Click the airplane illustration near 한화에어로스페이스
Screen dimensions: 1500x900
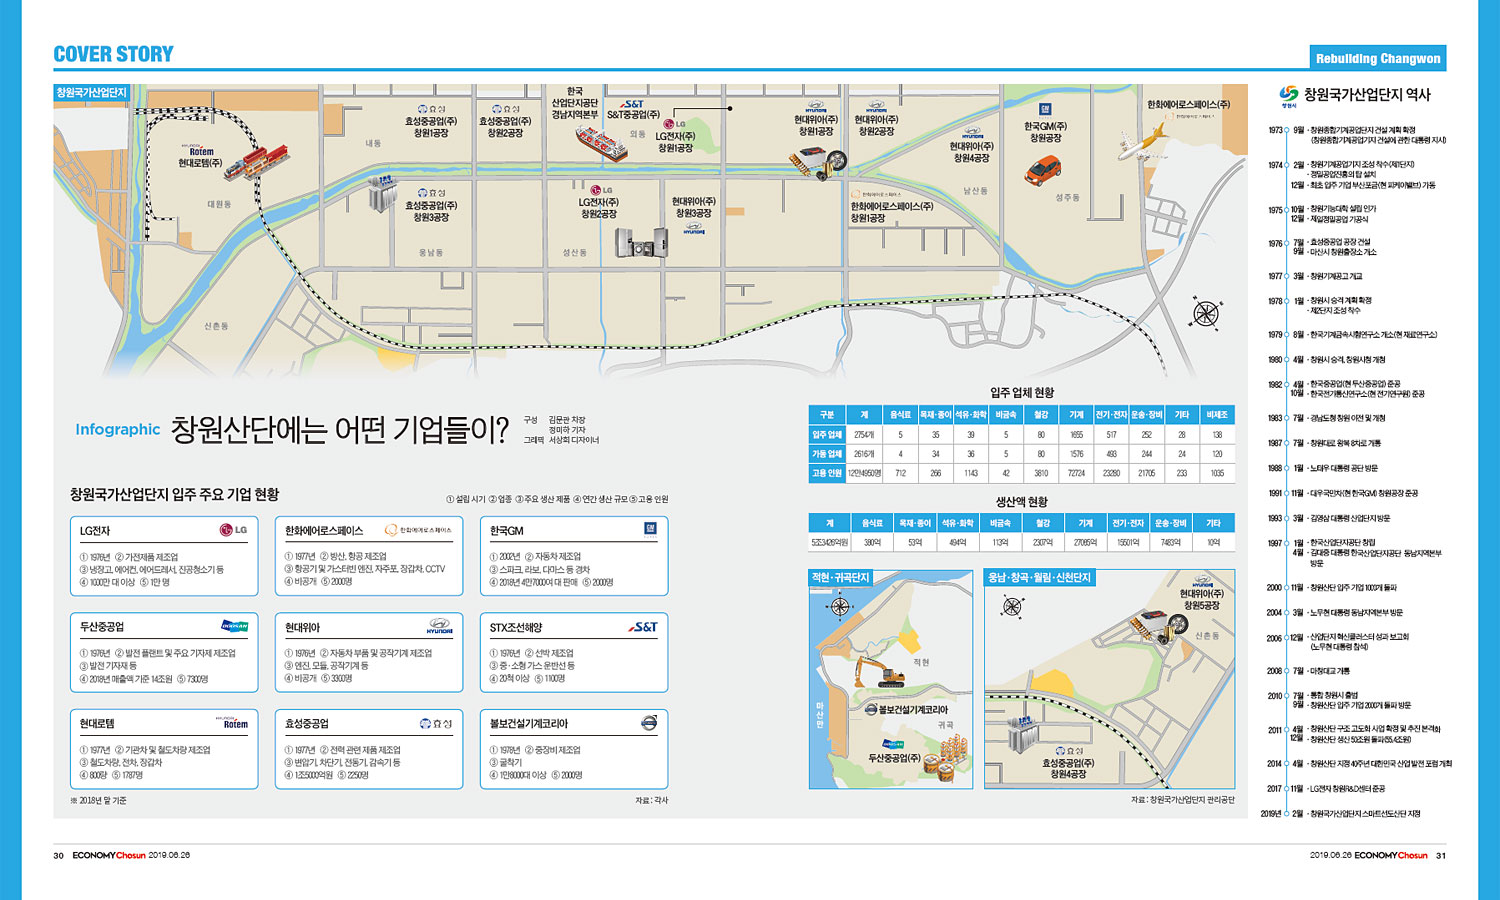[1142, 142]
